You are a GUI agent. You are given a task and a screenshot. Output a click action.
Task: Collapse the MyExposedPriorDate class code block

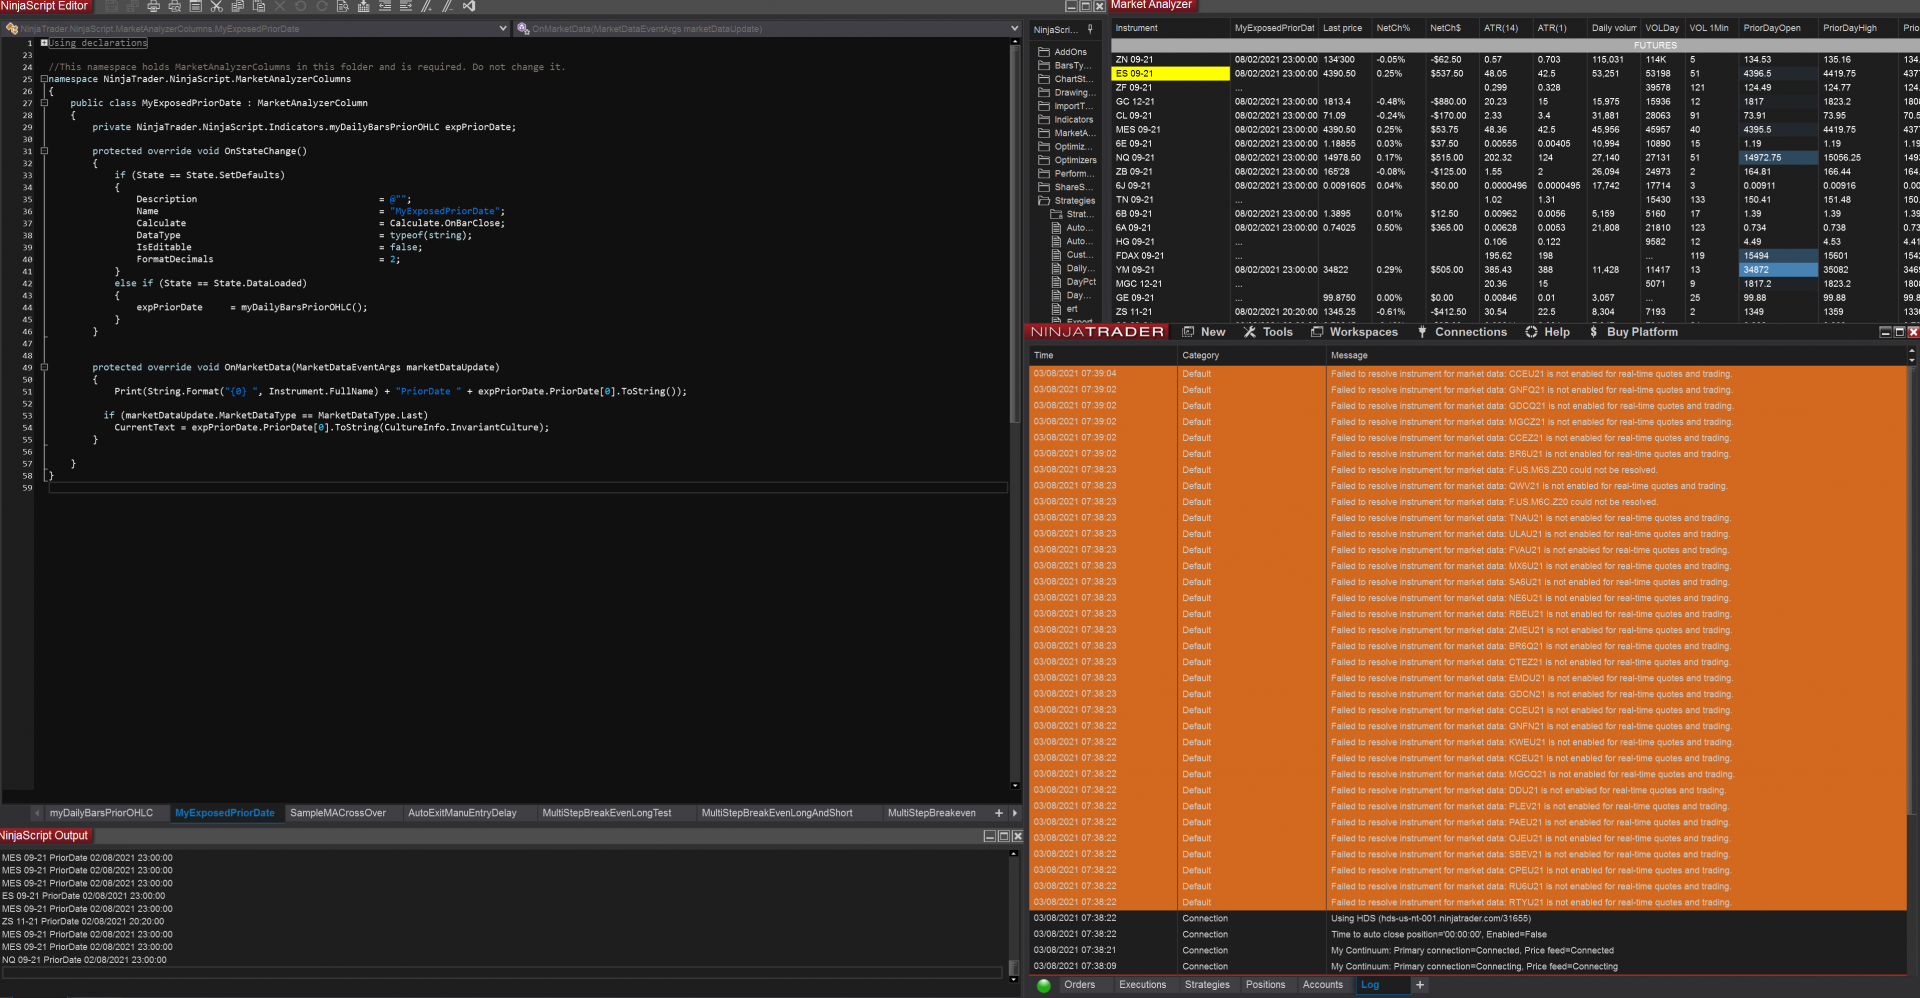(44, 103)
